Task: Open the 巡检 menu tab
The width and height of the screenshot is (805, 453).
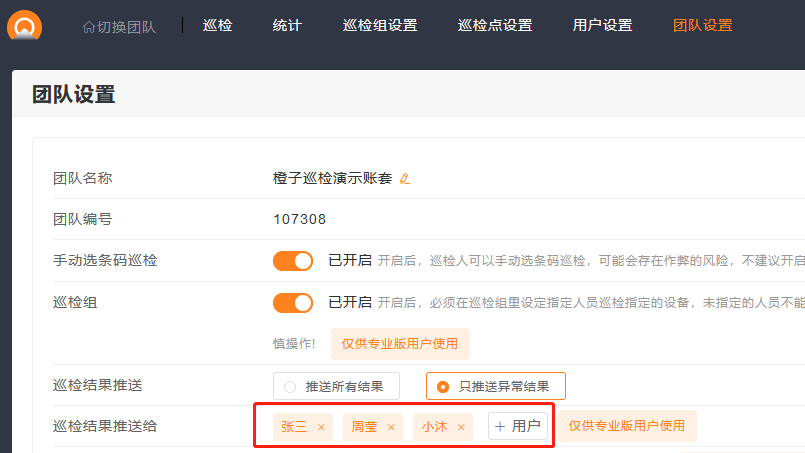Action: coord(217,25)
